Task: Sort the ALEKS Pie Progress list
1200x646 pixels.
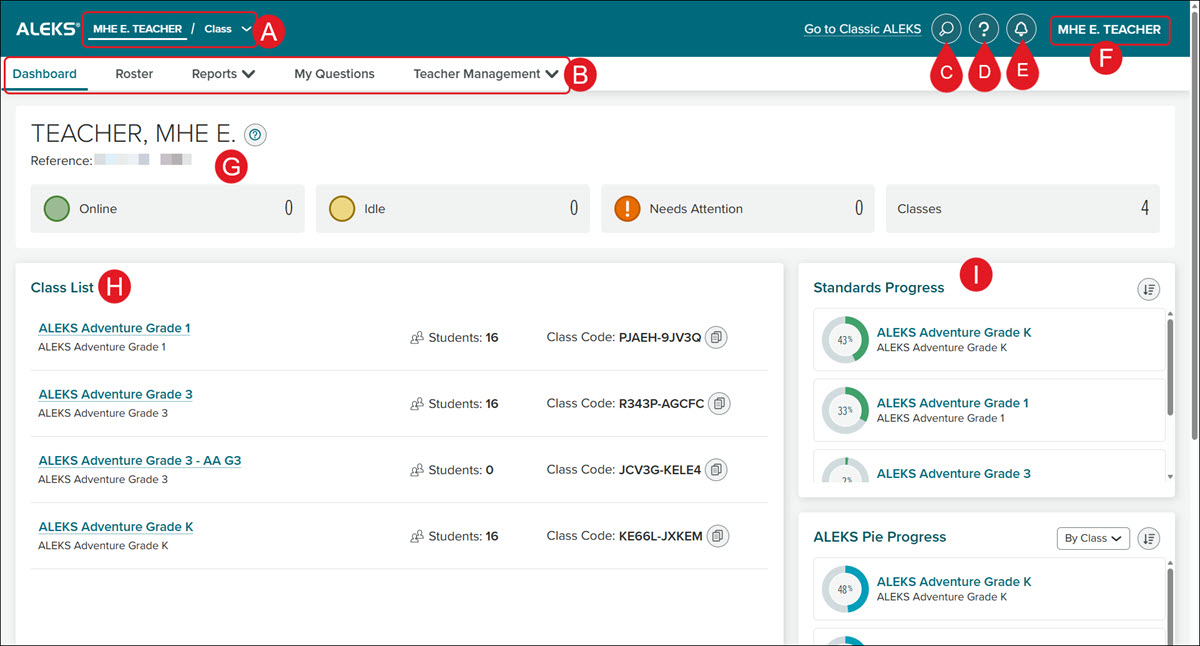Action: pos(1148,538)
